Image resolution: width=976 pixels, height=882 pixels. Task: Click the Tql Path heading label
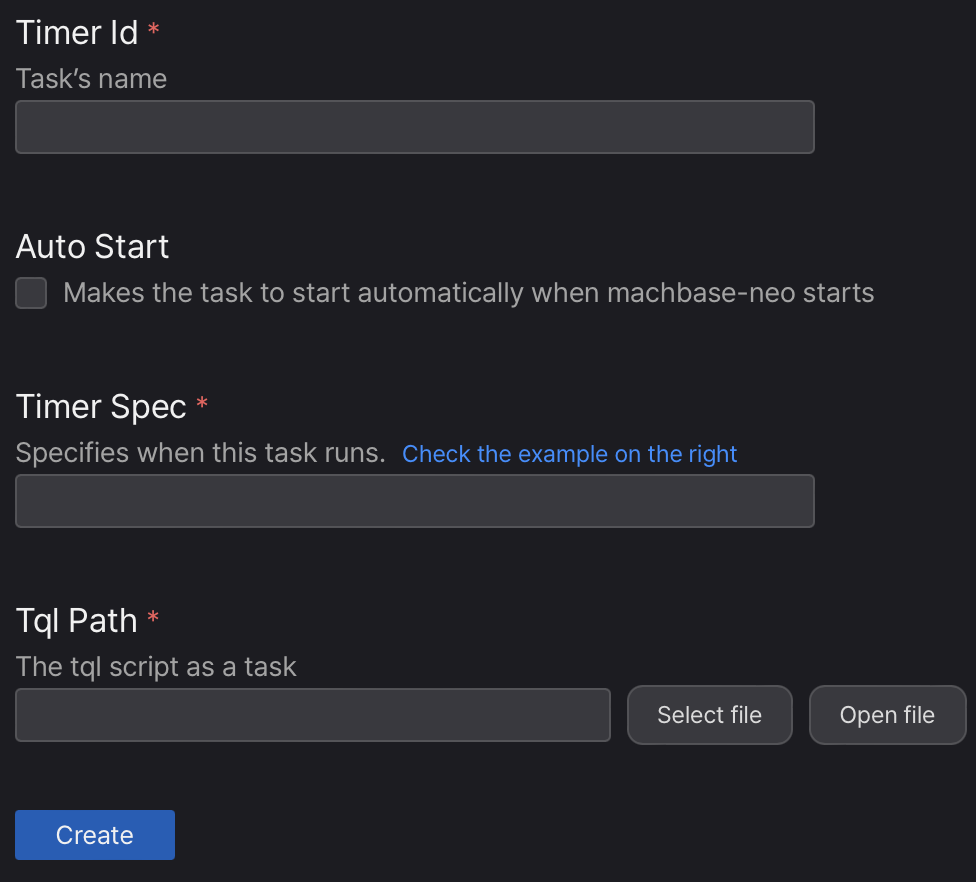[77, 621]
